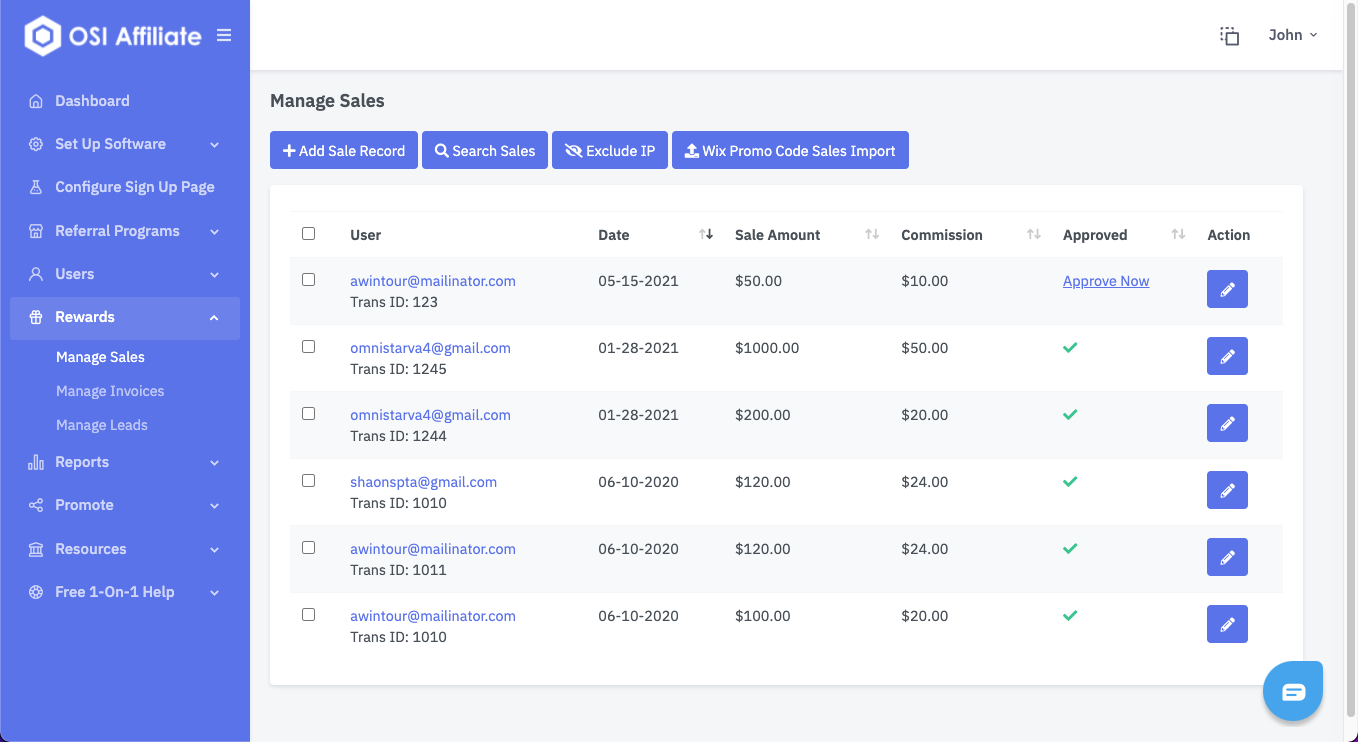Click the Approve Now link
This screenshot has height=742, width=1358.
pos(1106,281)
